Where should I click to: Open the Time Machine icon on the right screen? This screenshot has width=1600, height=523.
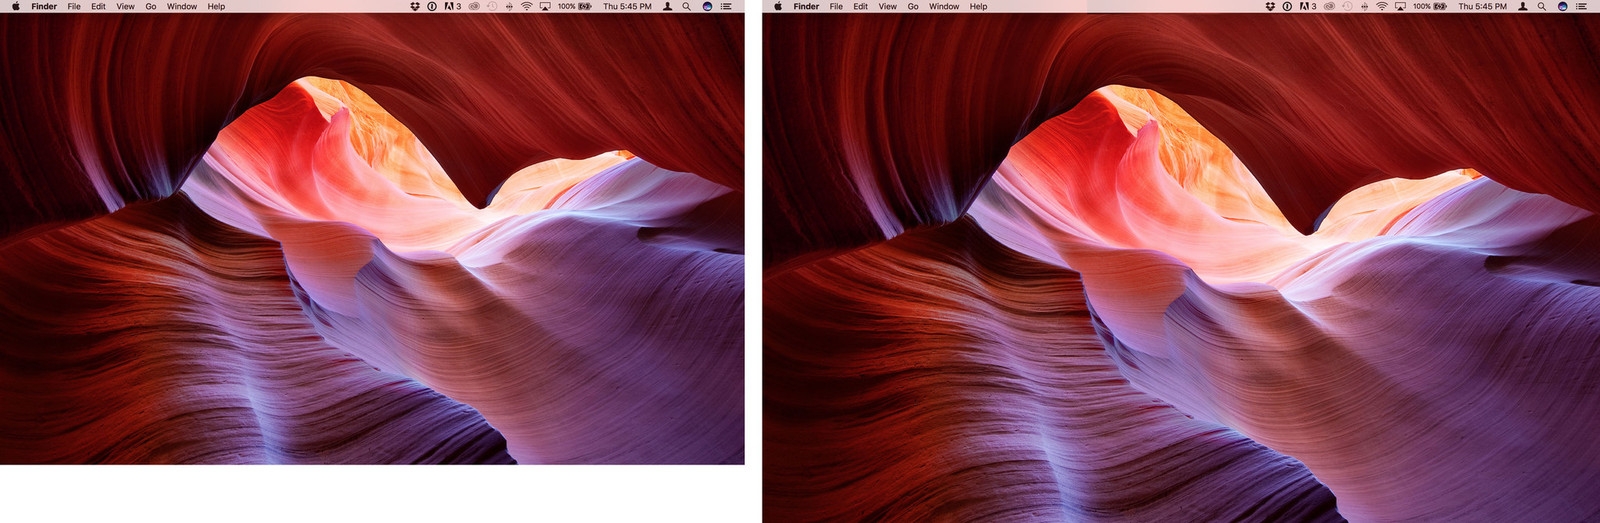click(x=1346, y=6)
